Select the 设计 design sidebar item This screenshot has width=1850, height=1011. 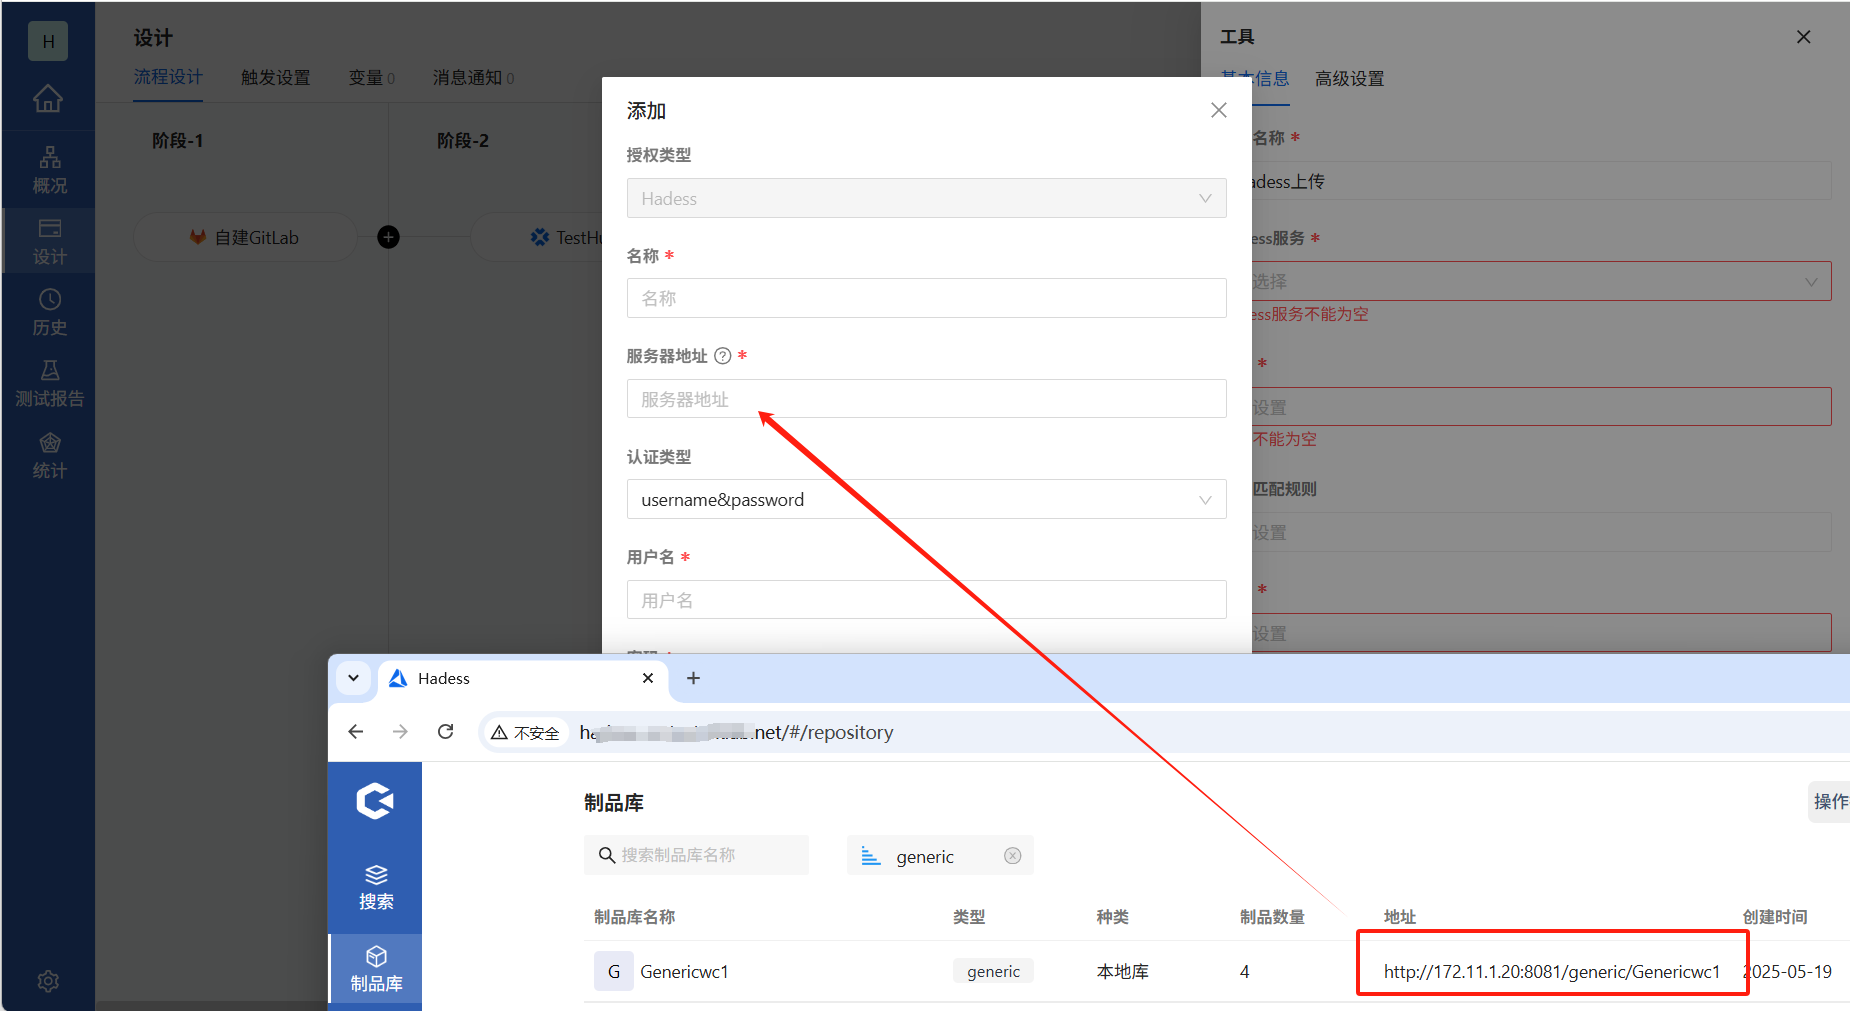49,242
